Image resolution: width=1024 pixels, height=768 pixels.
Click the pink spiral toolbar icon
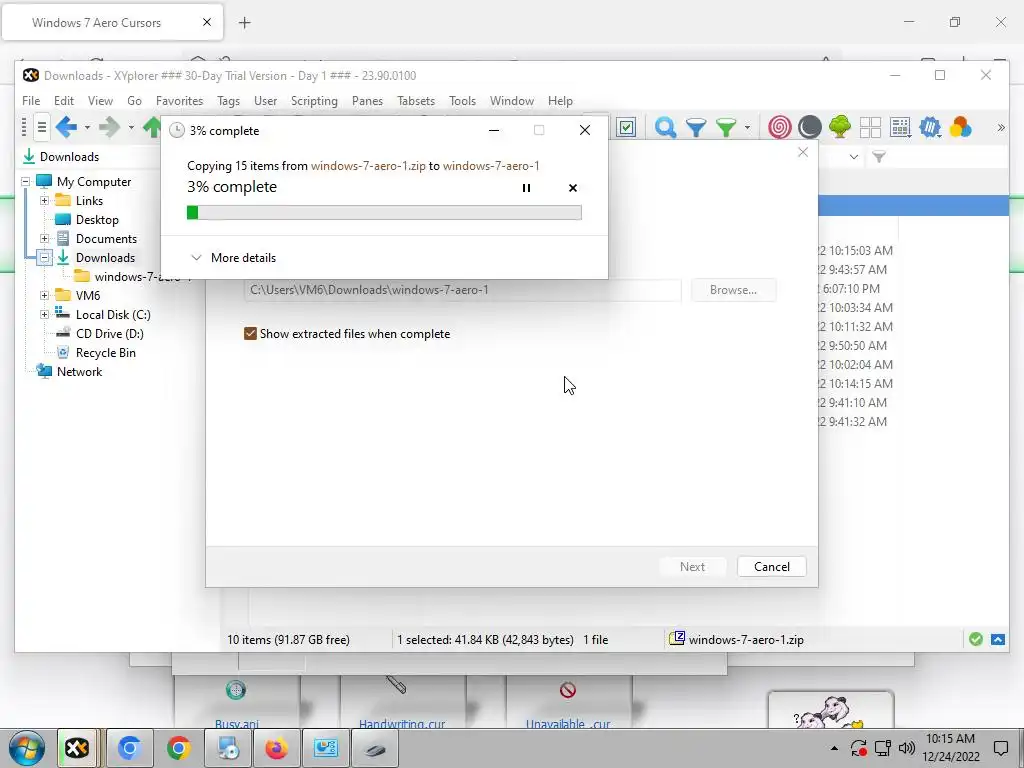[779, 127]
